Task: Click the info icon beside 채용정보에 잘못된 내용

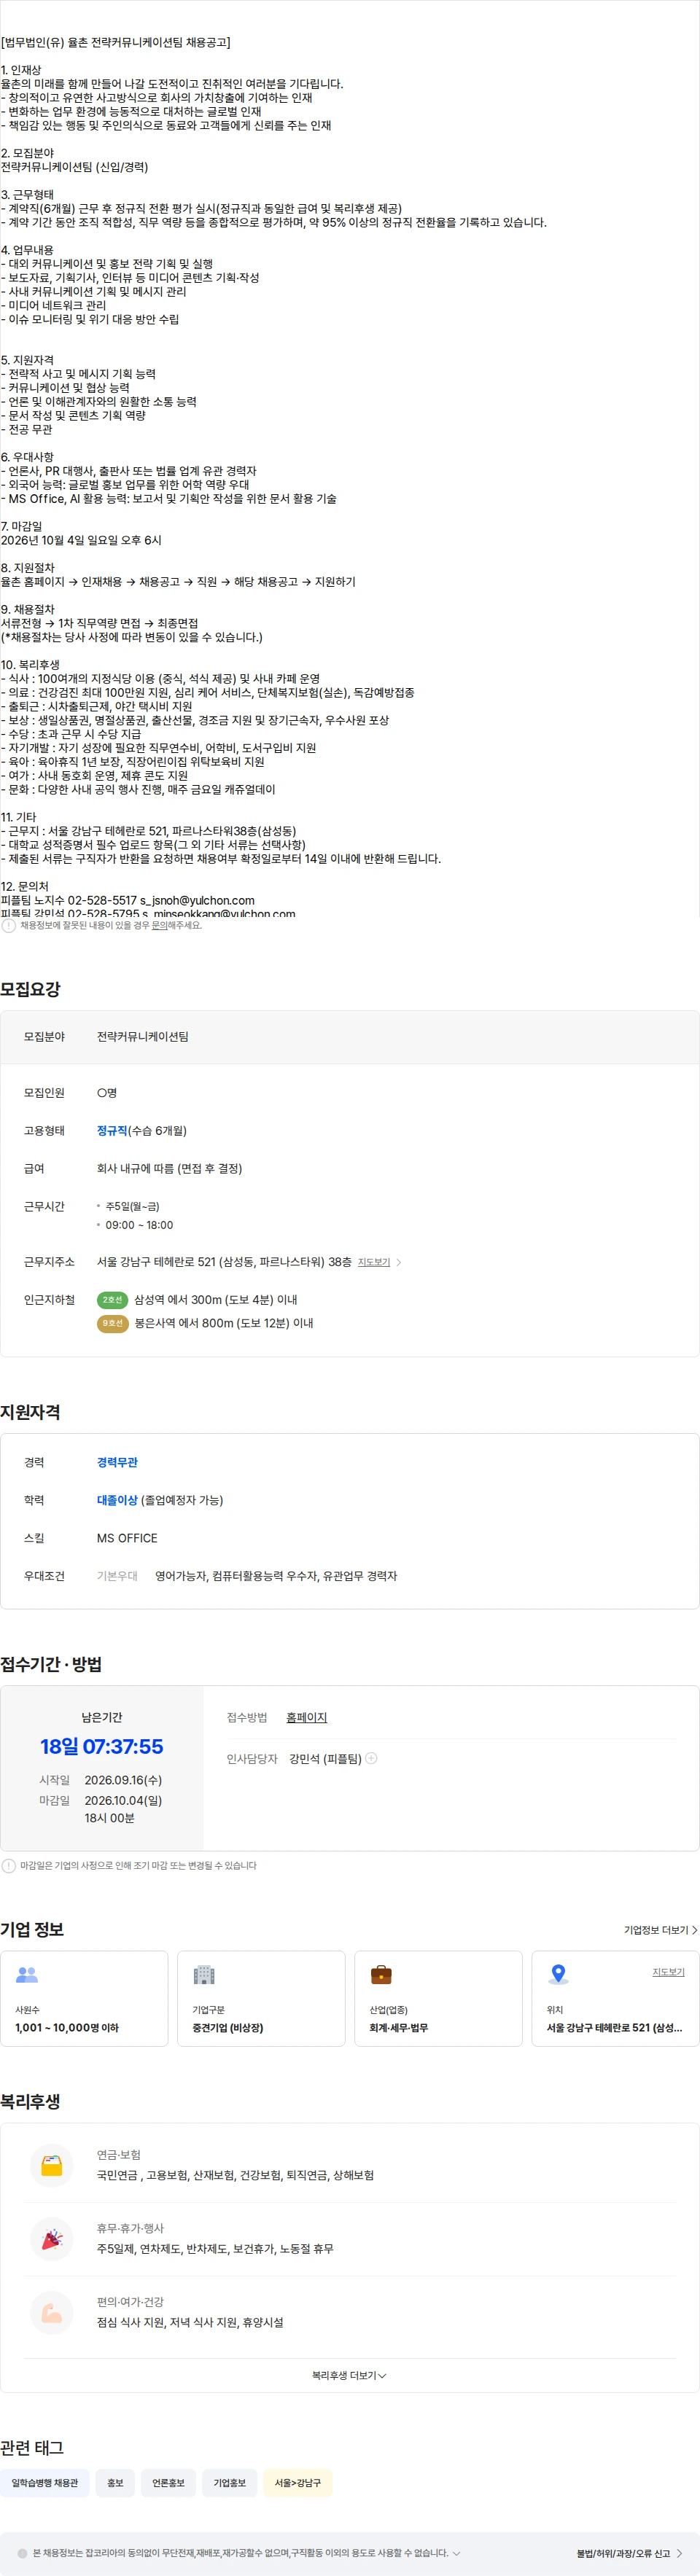Action: (9, 926)
